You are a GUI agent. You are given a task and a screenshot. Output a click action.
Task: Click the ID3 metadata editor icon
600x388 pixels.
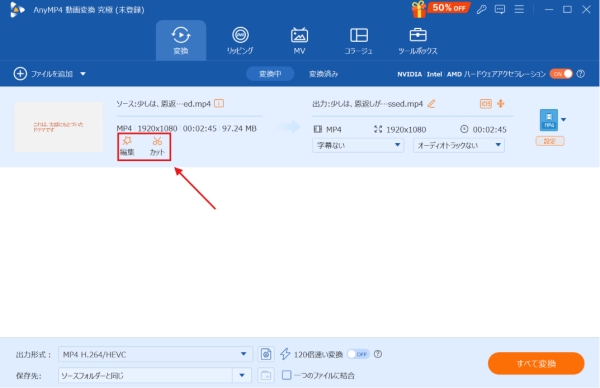tap(486, 103)
